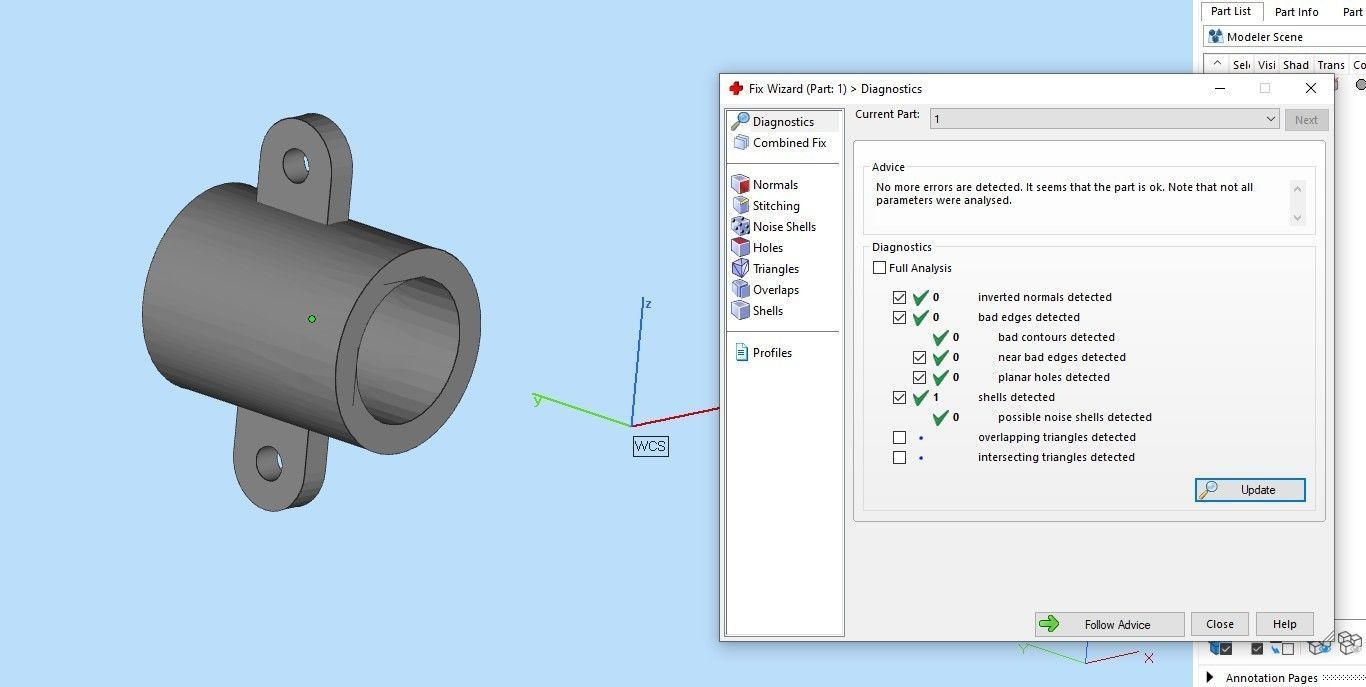Click the WCS label in the viewport
The height and width of the screenshot is (687, 1366).
click(650, 446)
